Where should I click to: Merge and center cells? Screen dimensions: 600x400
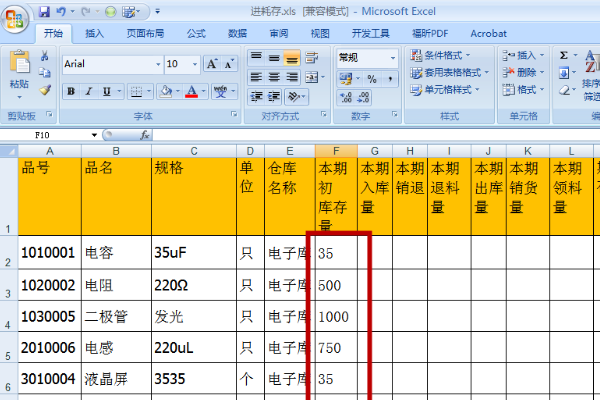(312, 77)
